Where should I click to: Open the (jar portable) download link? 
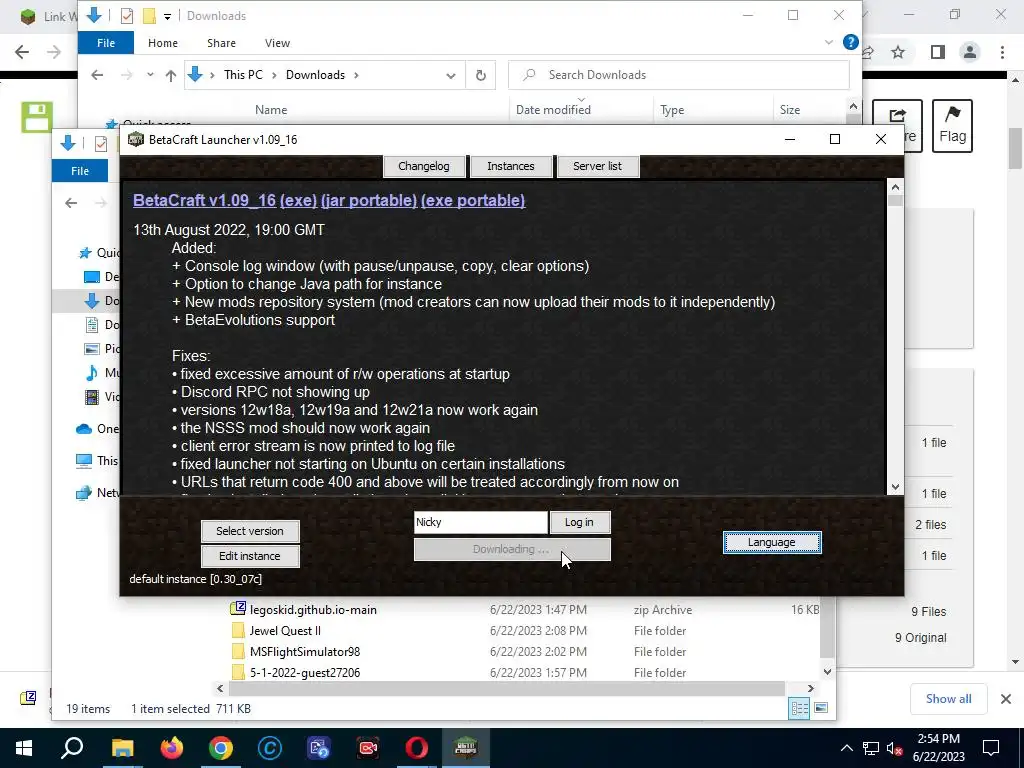(x=369, y=200)
